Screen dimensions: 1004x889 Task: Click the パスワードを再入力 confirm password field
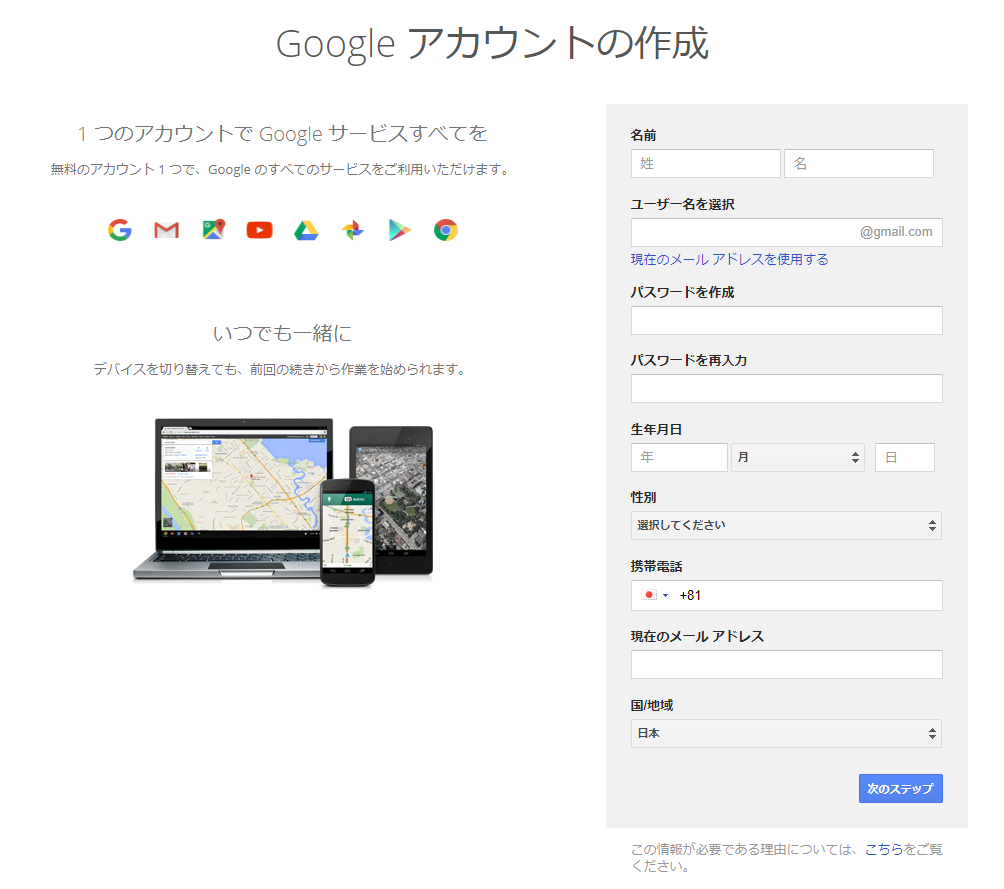786,388
